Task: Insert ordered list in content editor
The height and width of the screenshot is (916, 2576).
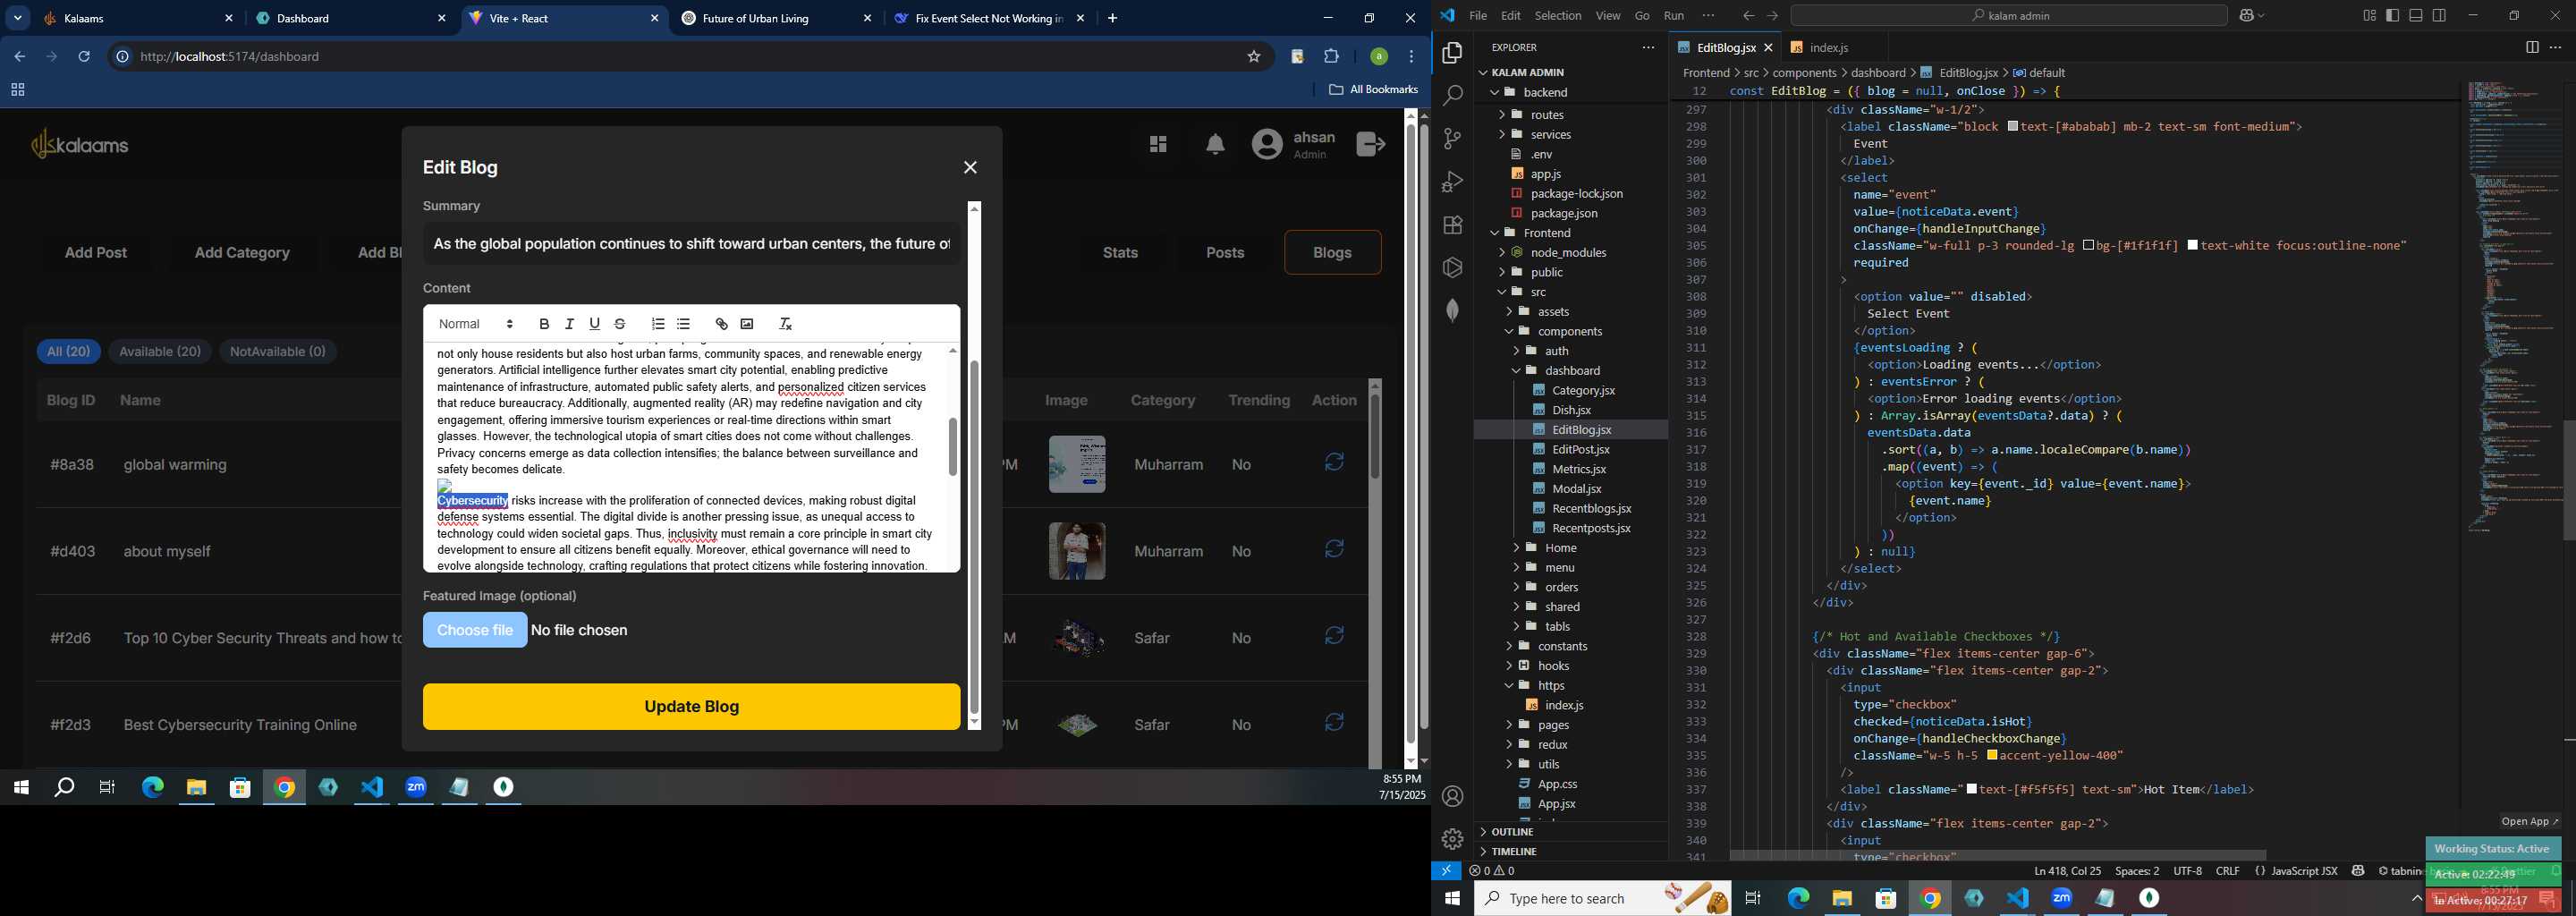Action: 658,324
